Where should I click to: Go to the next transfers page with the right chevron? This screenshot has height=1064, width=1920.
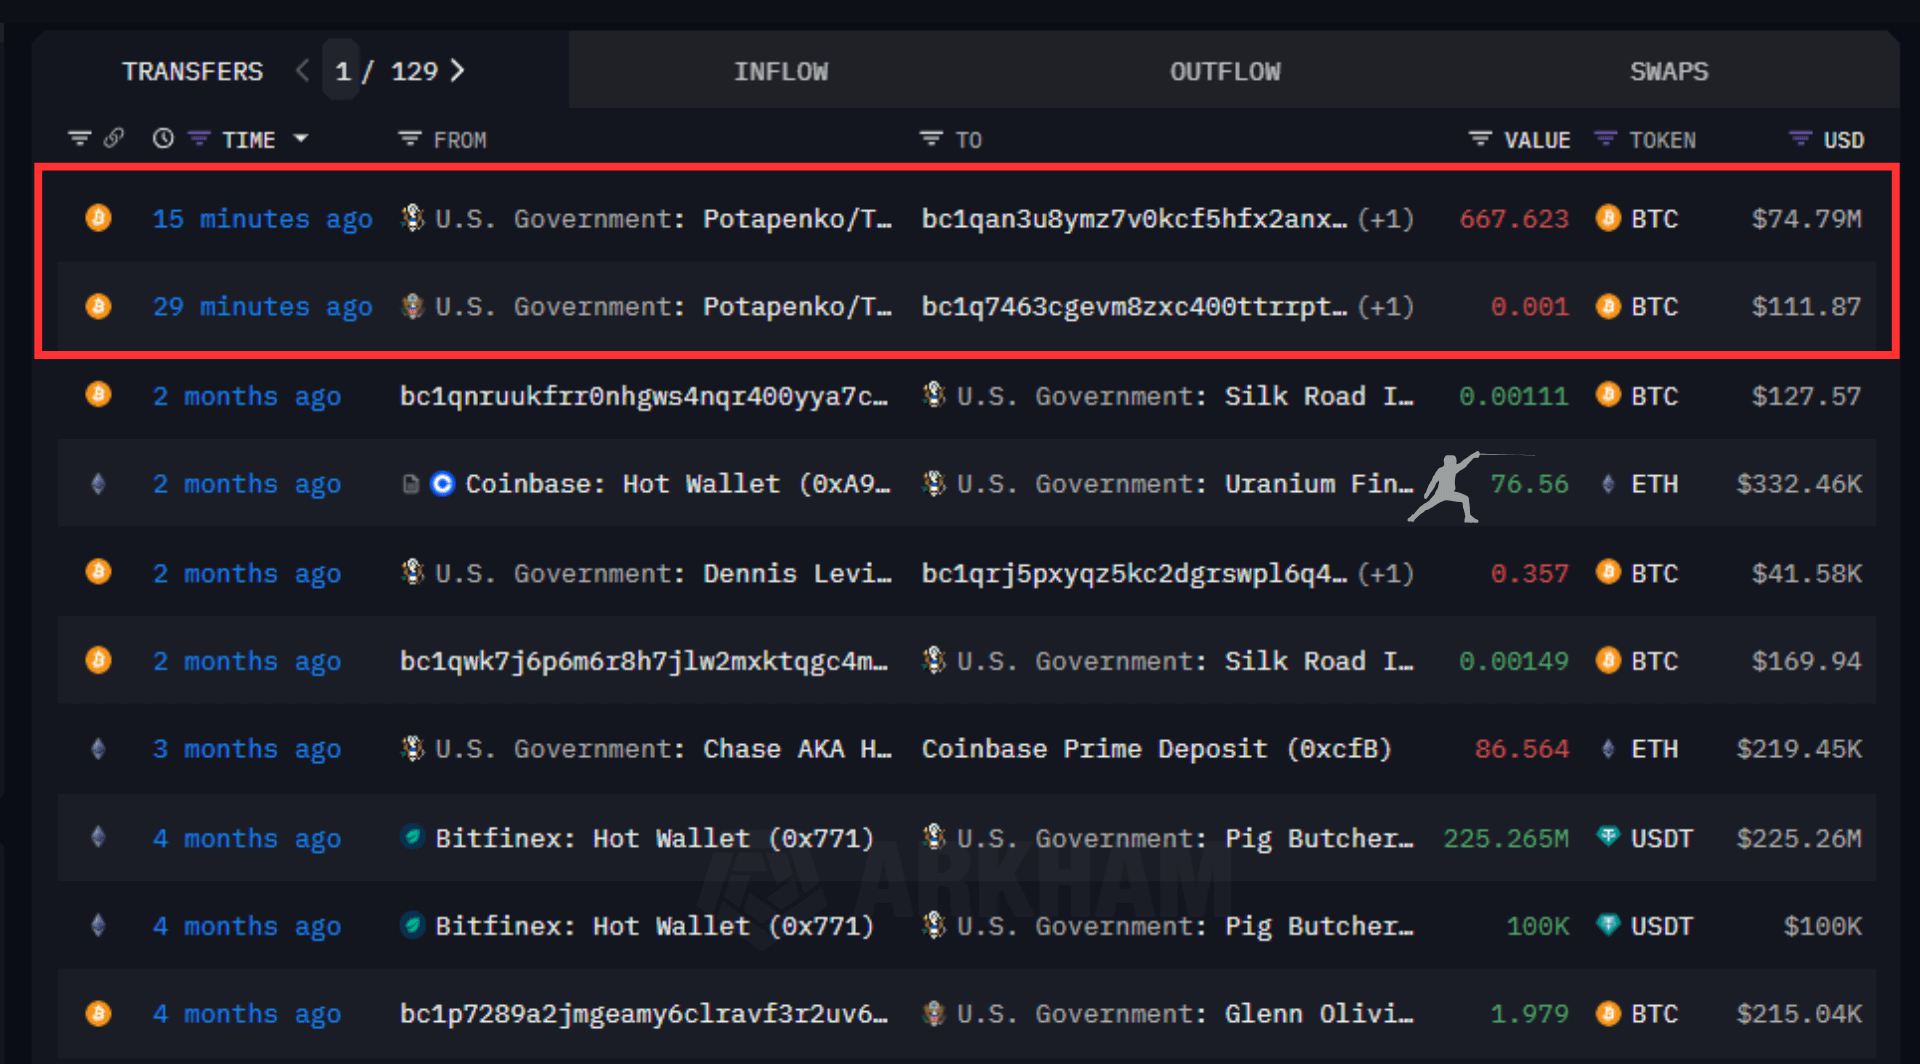458,70
